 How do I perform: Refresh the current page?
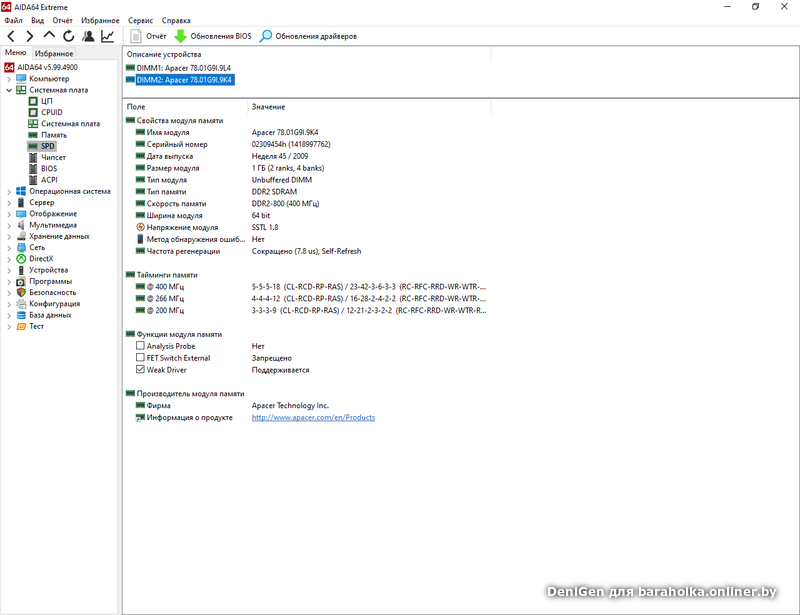tap(68, 36)
